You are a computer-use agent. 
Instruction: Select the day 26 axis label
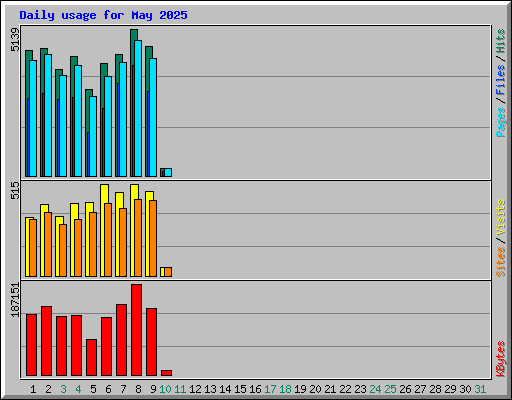coord(405,389)
